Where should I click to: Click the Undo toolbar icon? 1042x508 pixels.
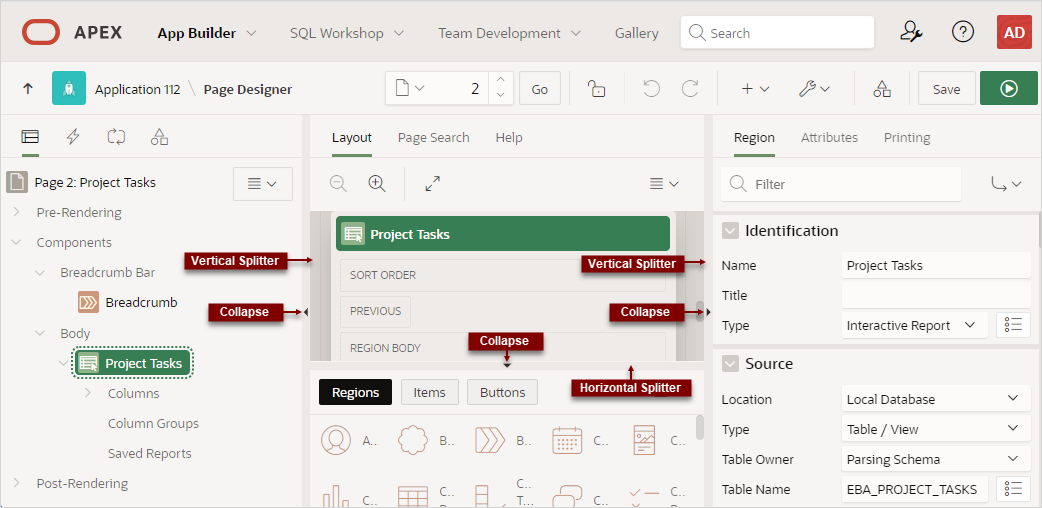tap(651, 88)
